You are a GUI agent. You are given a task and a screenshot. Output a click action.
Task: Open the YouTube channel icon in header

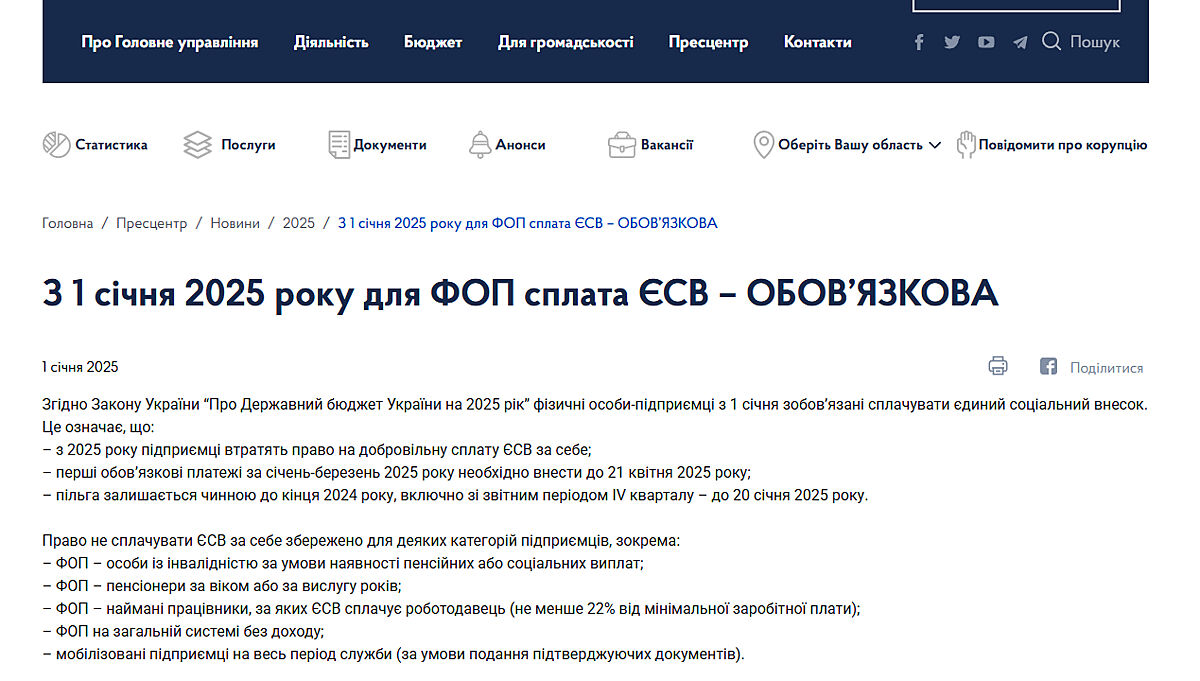coord(986,42)
